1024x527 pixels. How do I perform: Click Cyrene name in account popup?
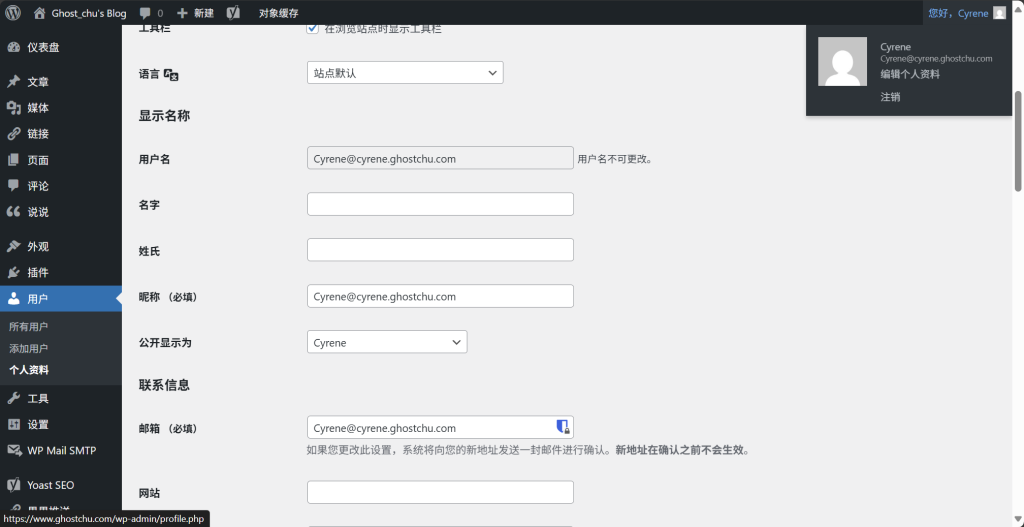(x=895, y=47)
